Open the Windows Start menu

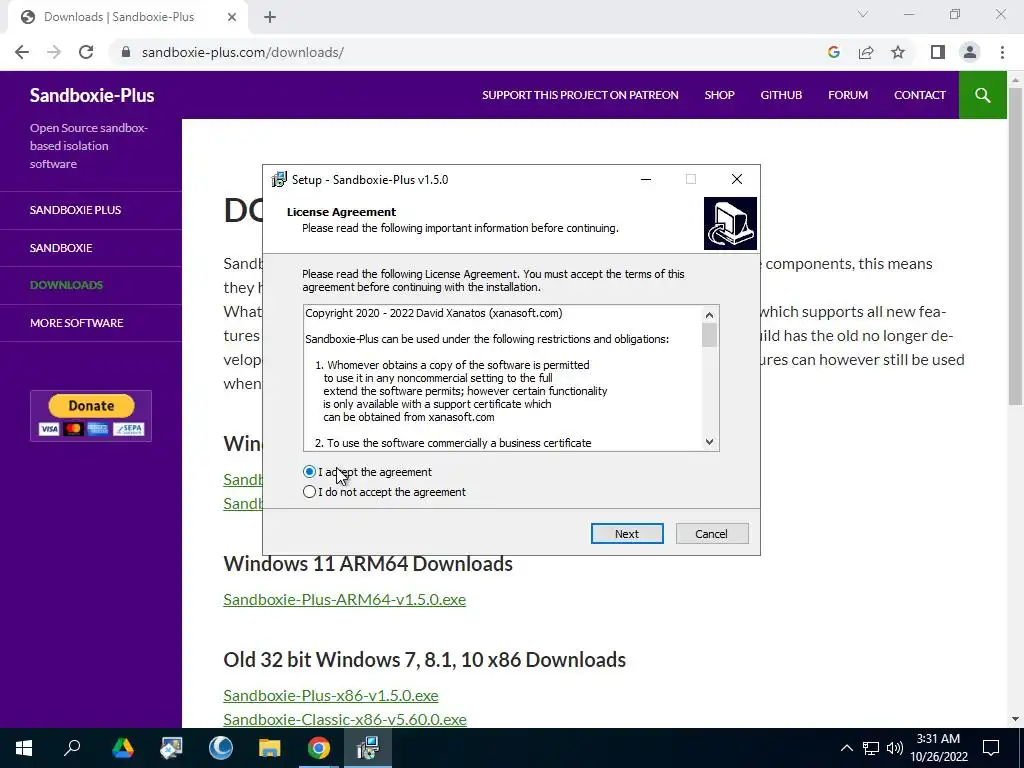[x=24, y=748]
